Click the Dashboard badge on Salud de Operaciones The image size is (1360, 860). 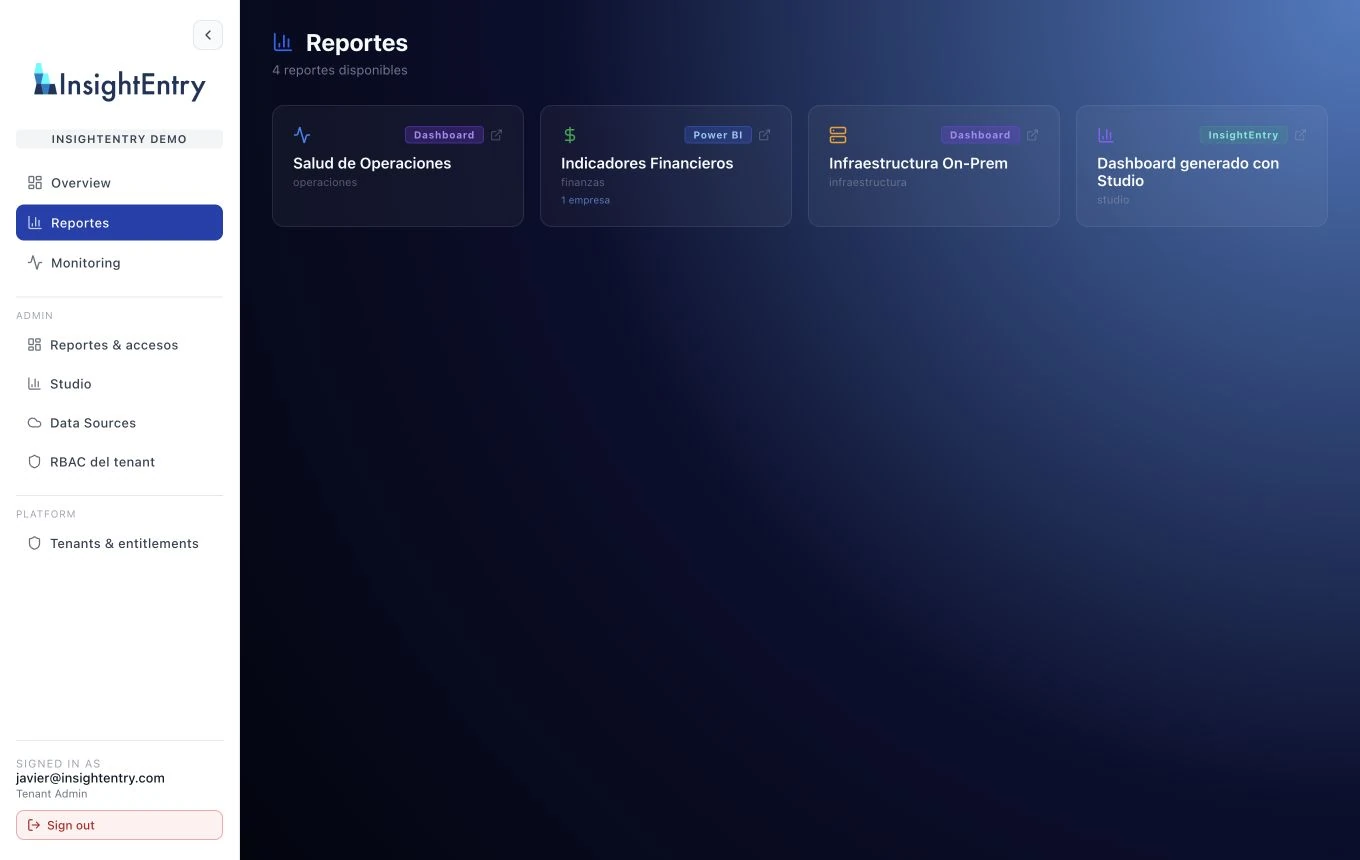pos(444,135)
